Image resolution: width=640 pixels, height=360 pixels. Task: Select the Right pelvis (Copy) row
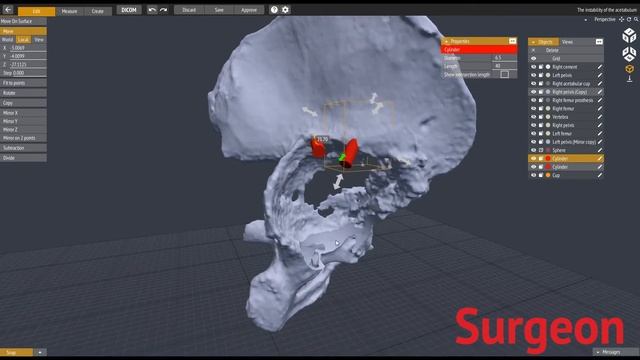coord(566,92)
